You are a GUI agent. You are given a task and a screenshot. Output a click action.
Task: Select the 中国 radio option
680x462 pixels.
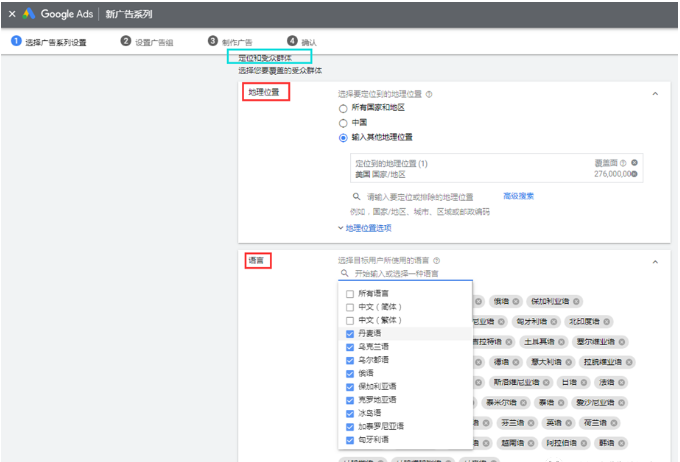[x=343, y=122]
